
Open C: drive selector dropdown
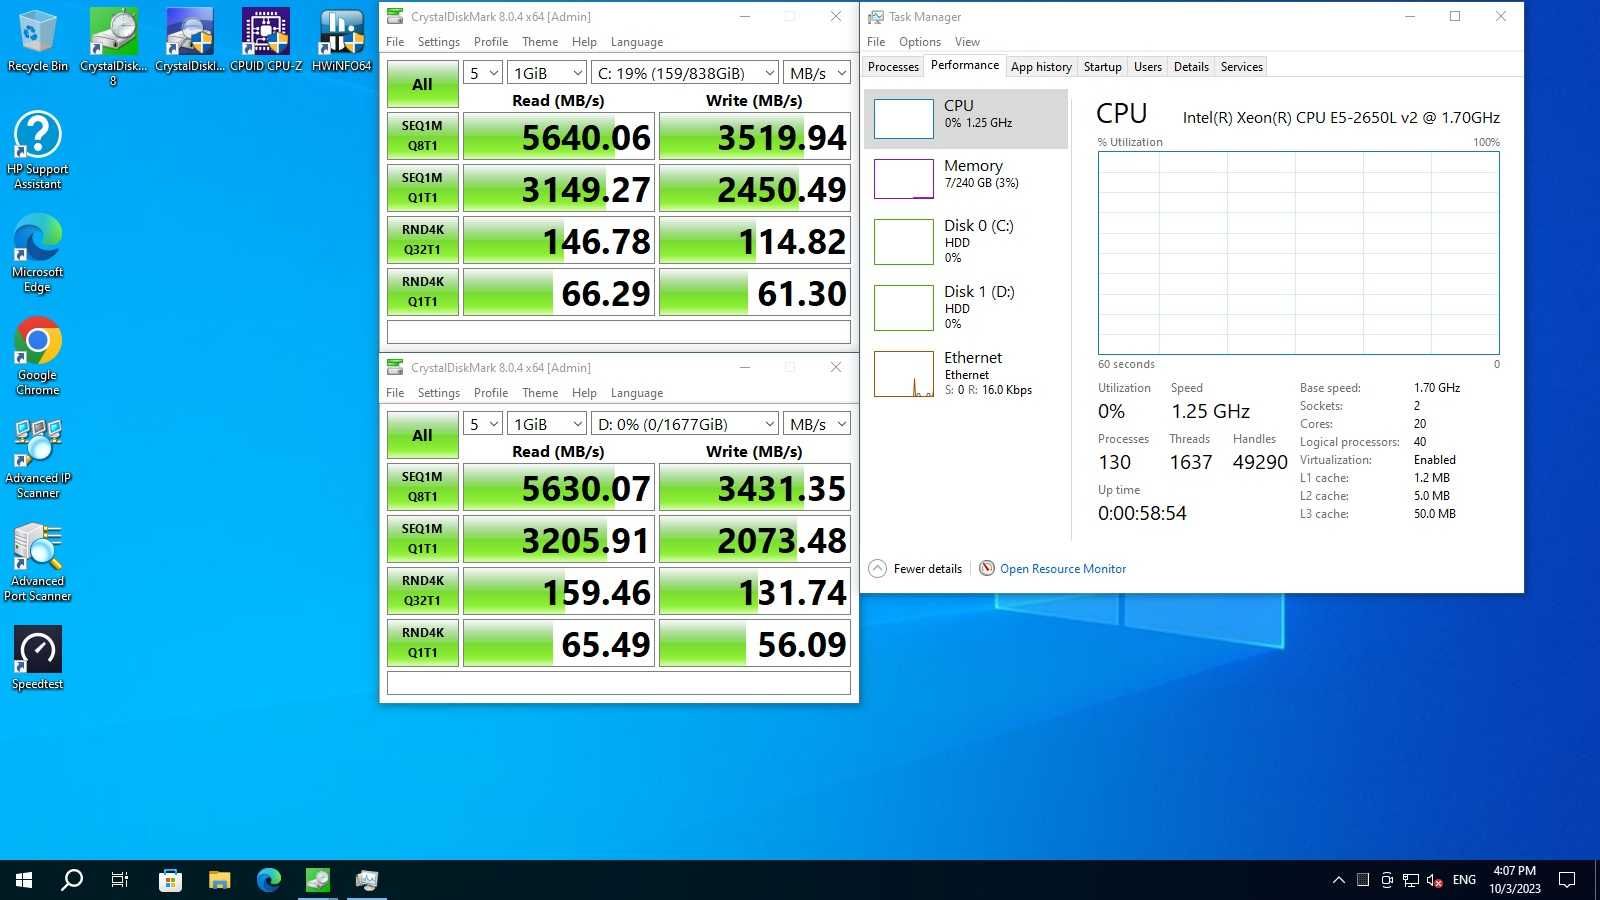[685, 73]
